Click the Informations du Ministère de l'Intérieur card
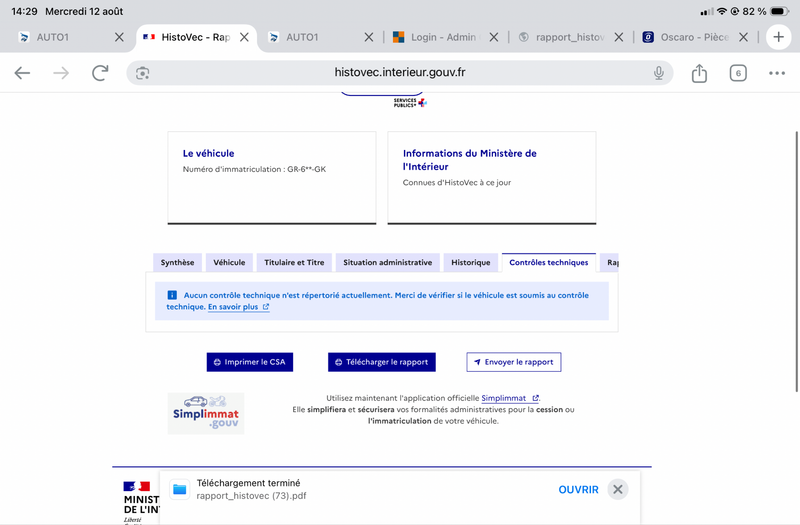Image resolution: width=800 pixels, height=525 pixels. click(x=492, y=178)
